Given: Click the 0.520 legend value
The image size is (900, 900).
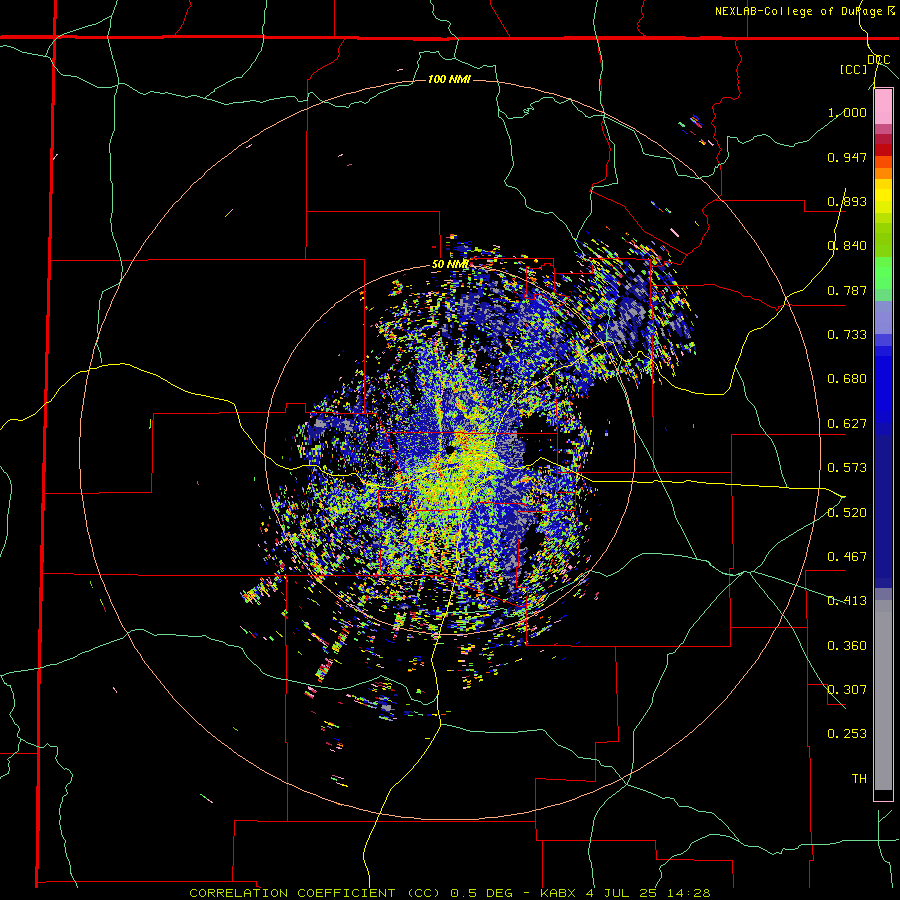Looking at the screenshot, I should pos(847,513).
